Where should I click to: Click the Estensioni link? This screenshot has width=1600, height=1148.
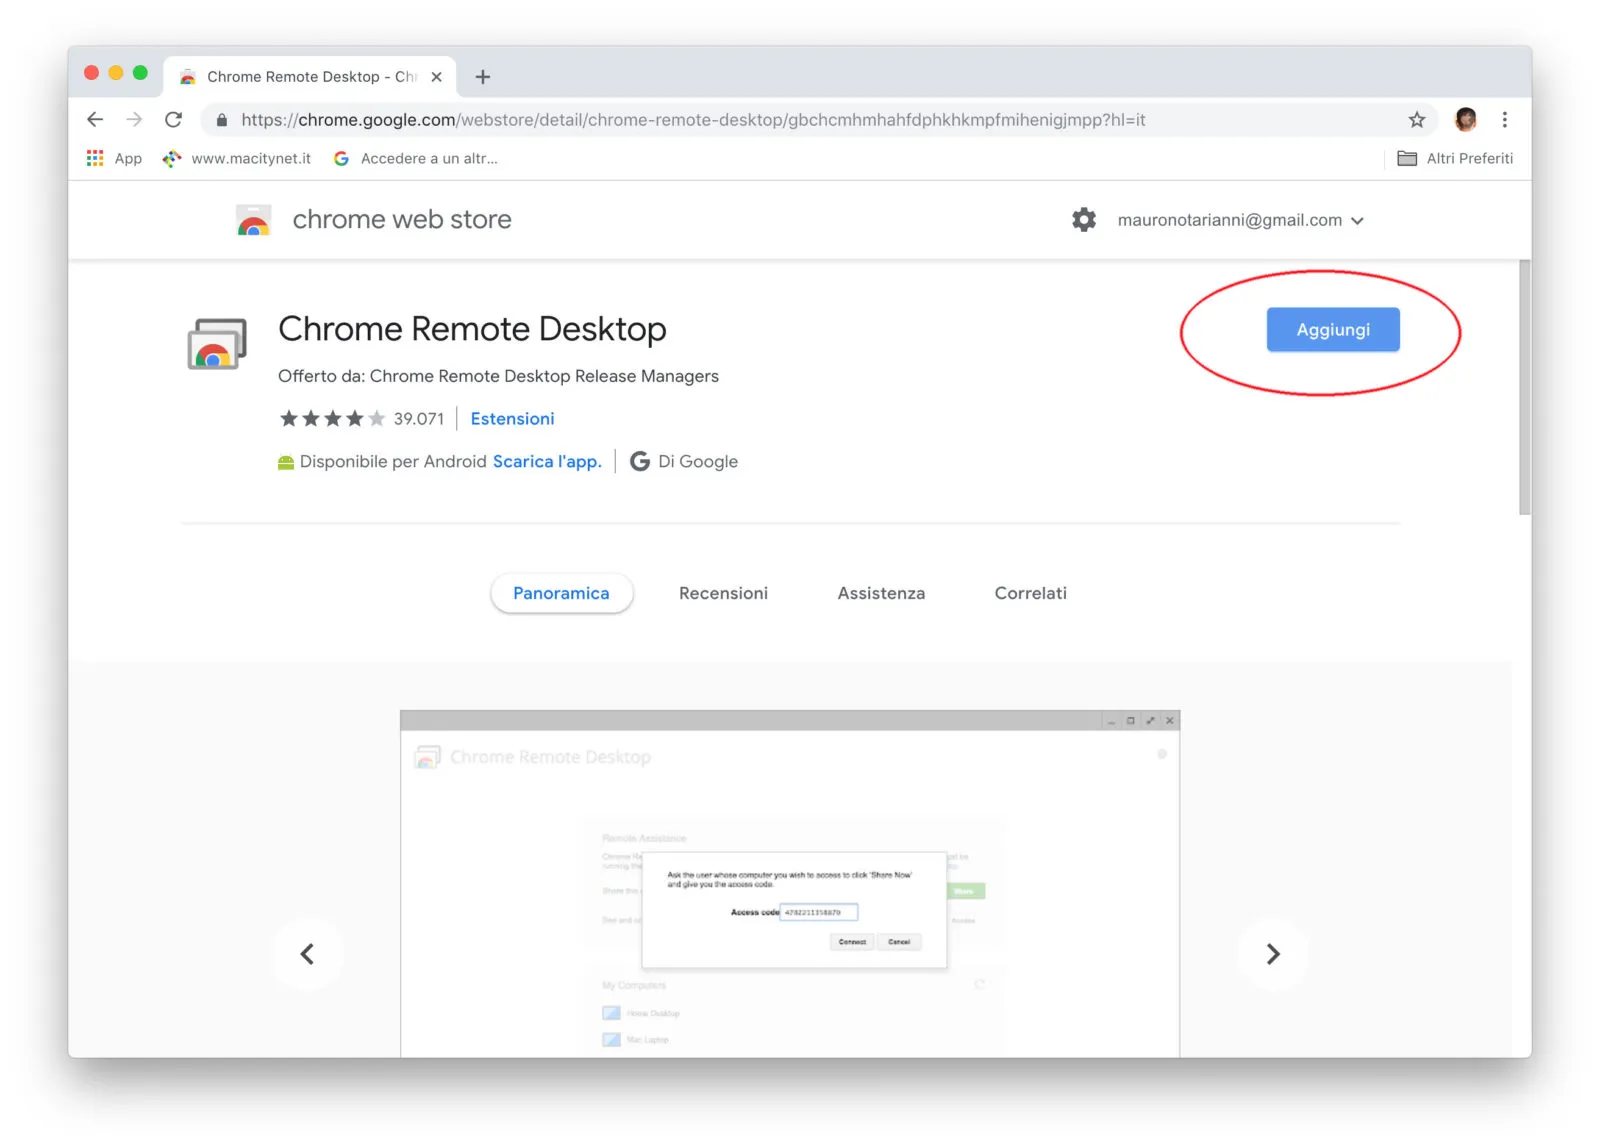point(512,418)
